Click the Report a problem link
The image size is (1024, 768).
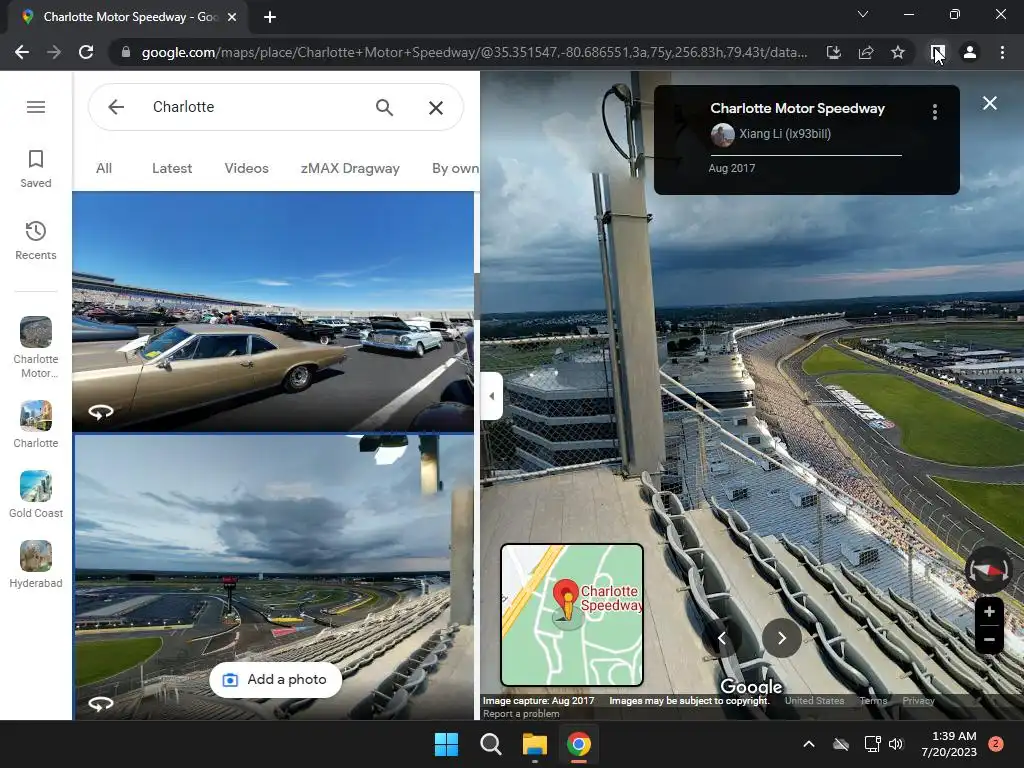click(x=521, y=714)
